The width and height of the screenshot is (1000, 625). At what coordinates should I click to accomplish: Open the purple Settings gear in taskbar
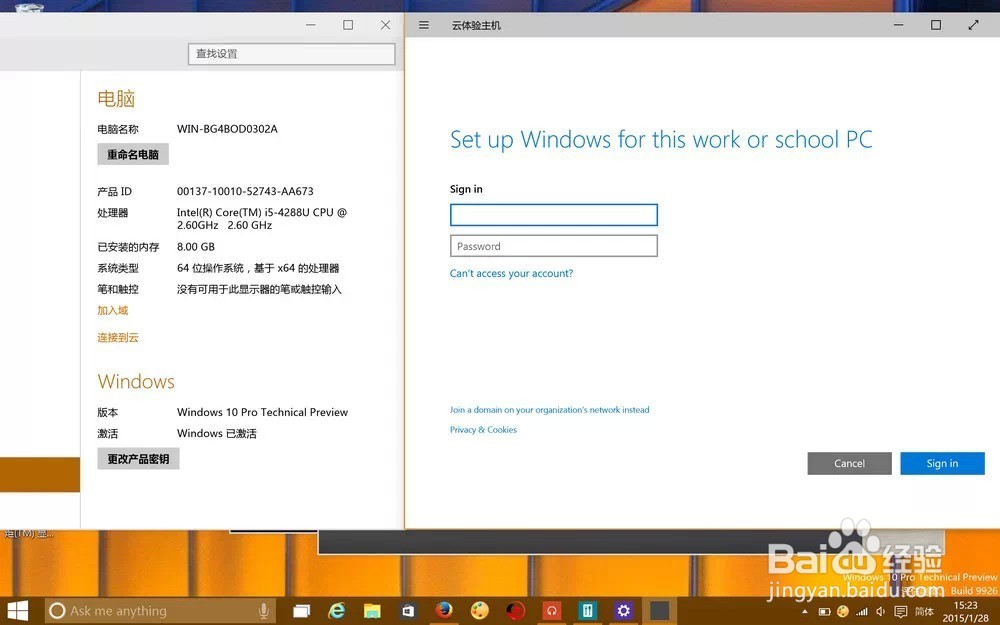(623, 610)
